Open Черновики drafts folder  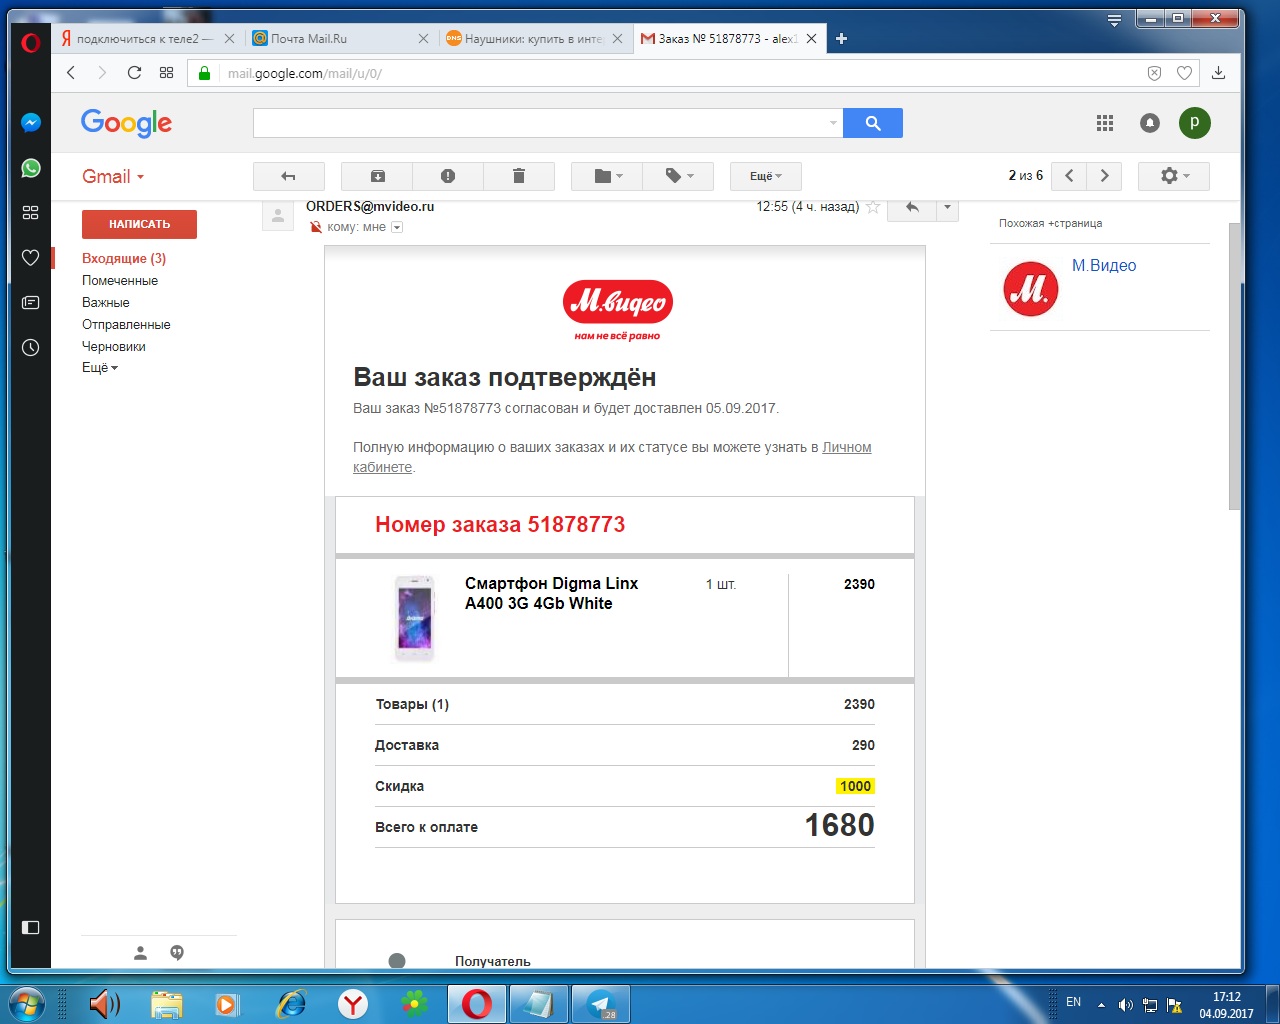point(114,346)
